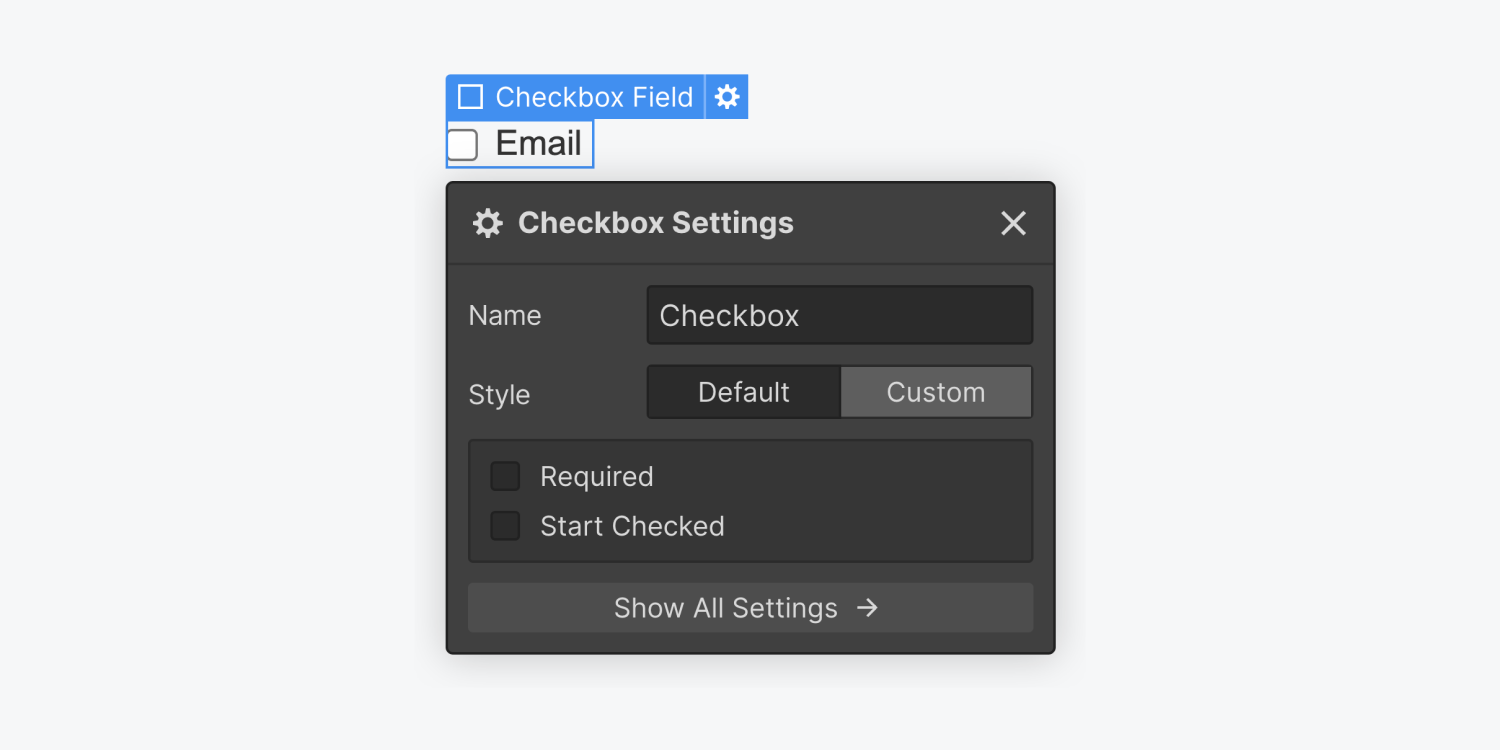
Task: Enable the Start Checked checkbox
Action: (505, 526)
